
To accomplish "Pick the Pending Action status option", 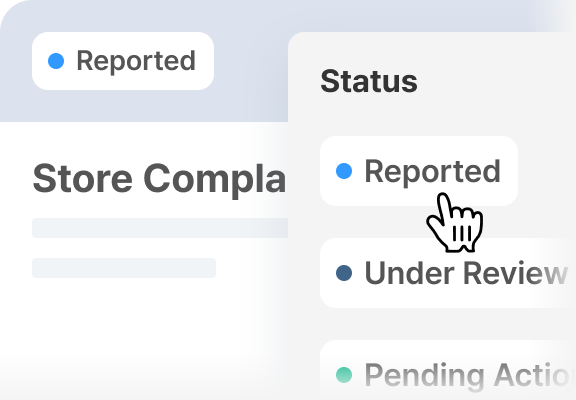I will (448, 370).
